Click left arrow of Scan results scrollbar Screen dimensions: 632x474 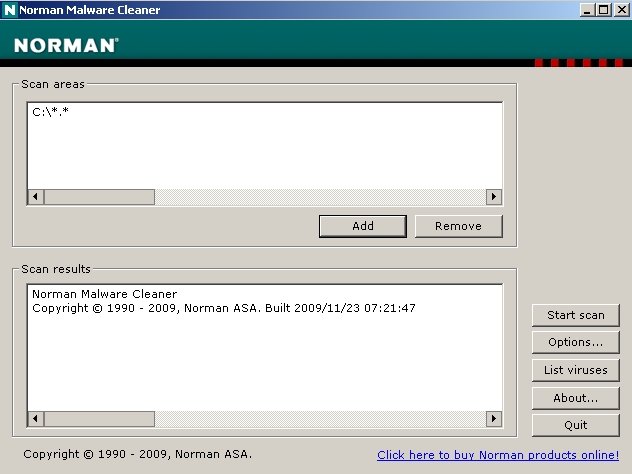[36, 419]
